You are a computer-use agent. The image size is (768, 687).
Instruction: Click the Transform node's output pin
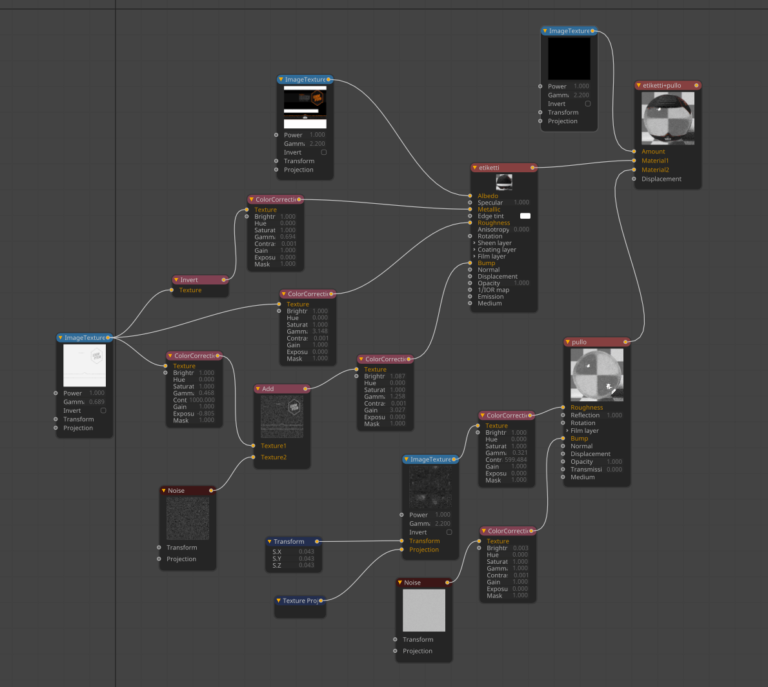(319, 542)
